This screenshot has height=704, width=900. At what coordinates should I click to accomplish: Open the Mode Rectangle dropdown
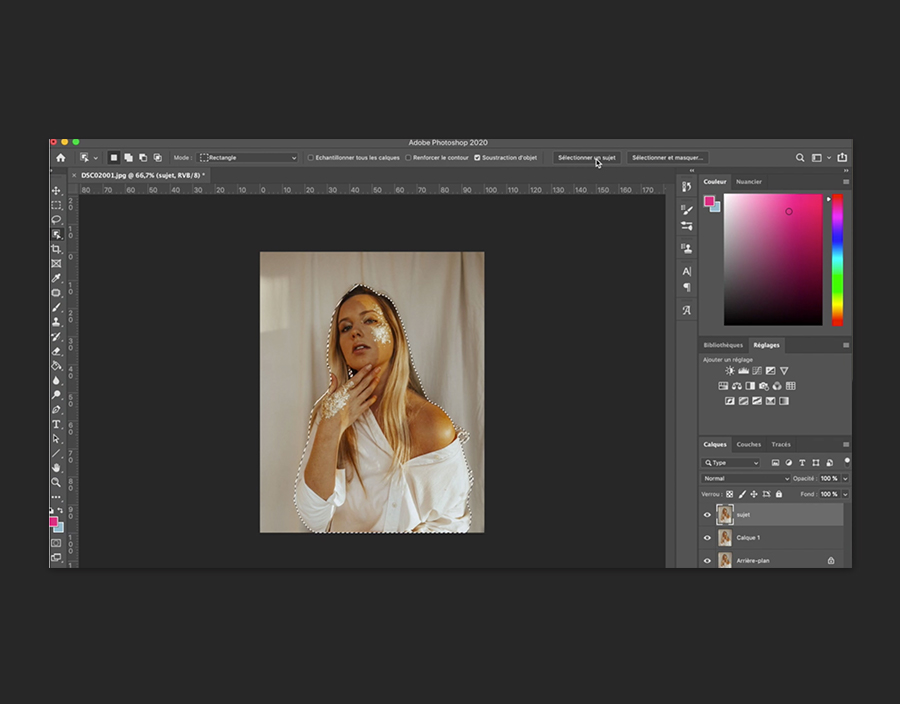(x=248, y=158)
